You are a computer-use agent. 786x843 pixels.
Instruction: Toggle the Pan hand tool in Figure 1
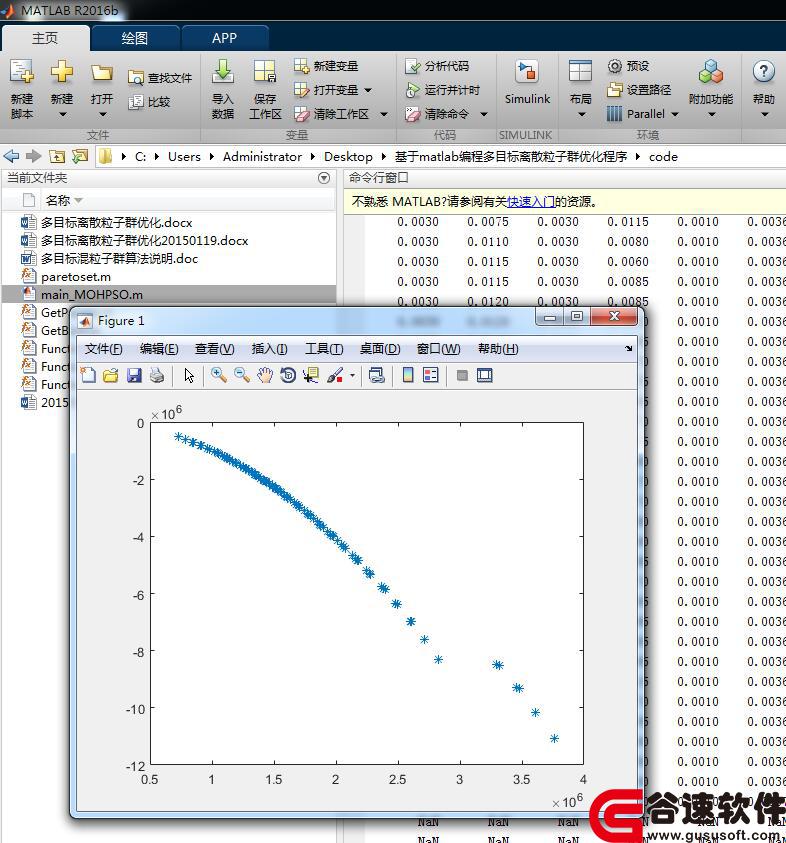(265, 375)
